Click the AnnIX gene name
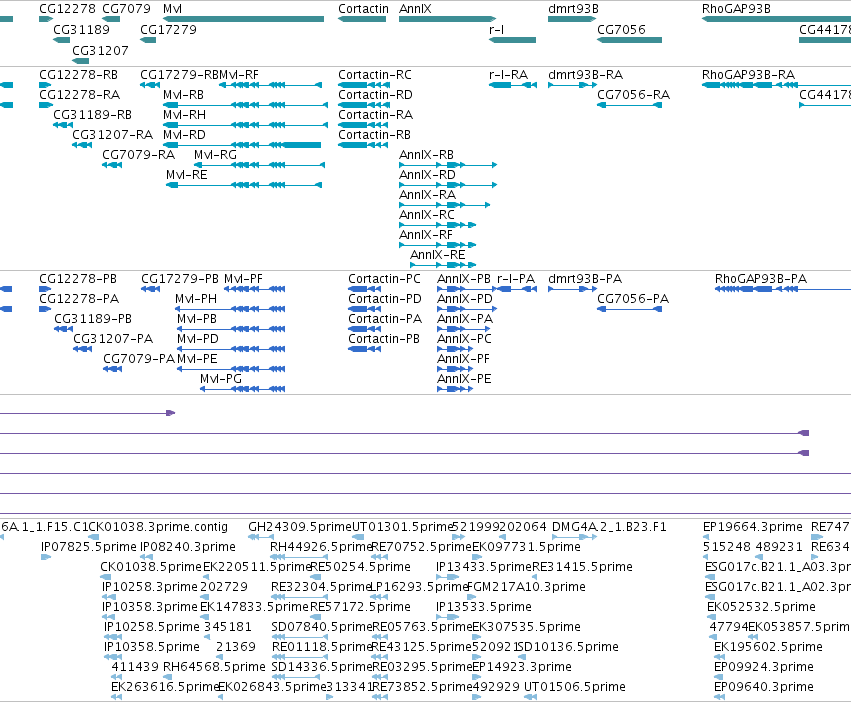851x702 pixels. pyautogui.click(x=415, y=9)
